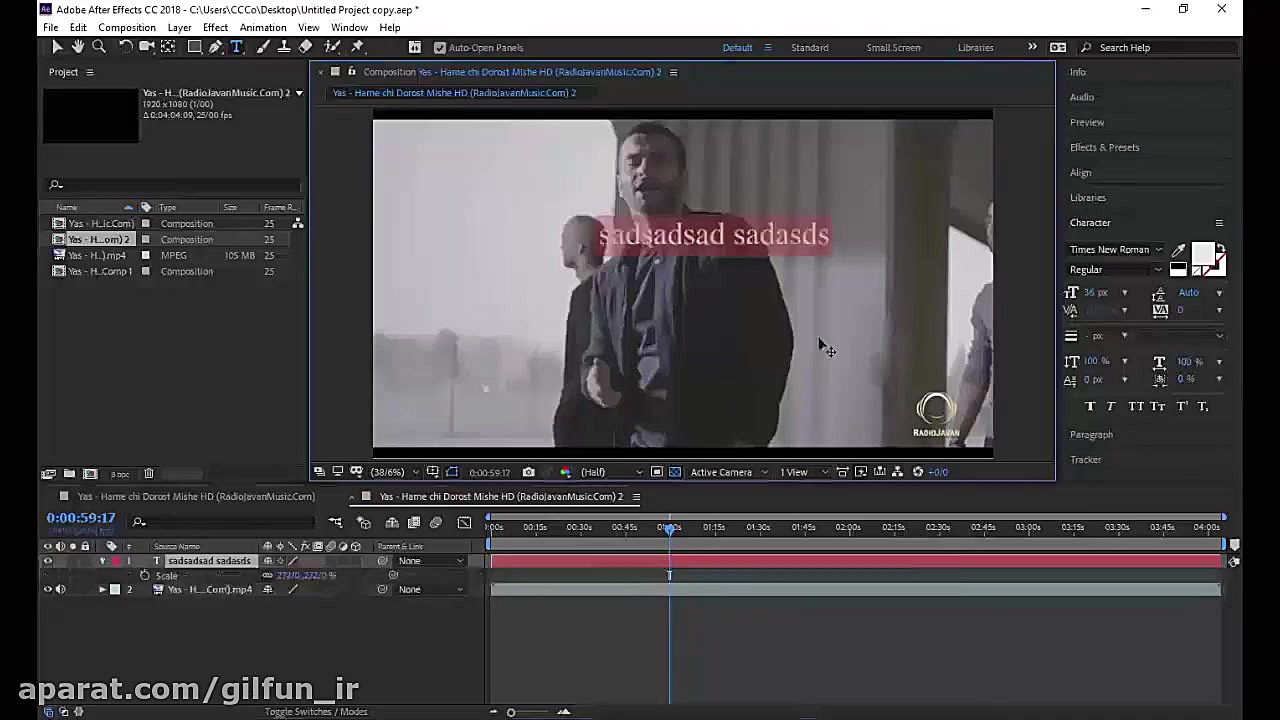The height and width of the screenshot is (720, 1280).
Task: Toggle the composition viewer lock icon
Action: (351, 72)
